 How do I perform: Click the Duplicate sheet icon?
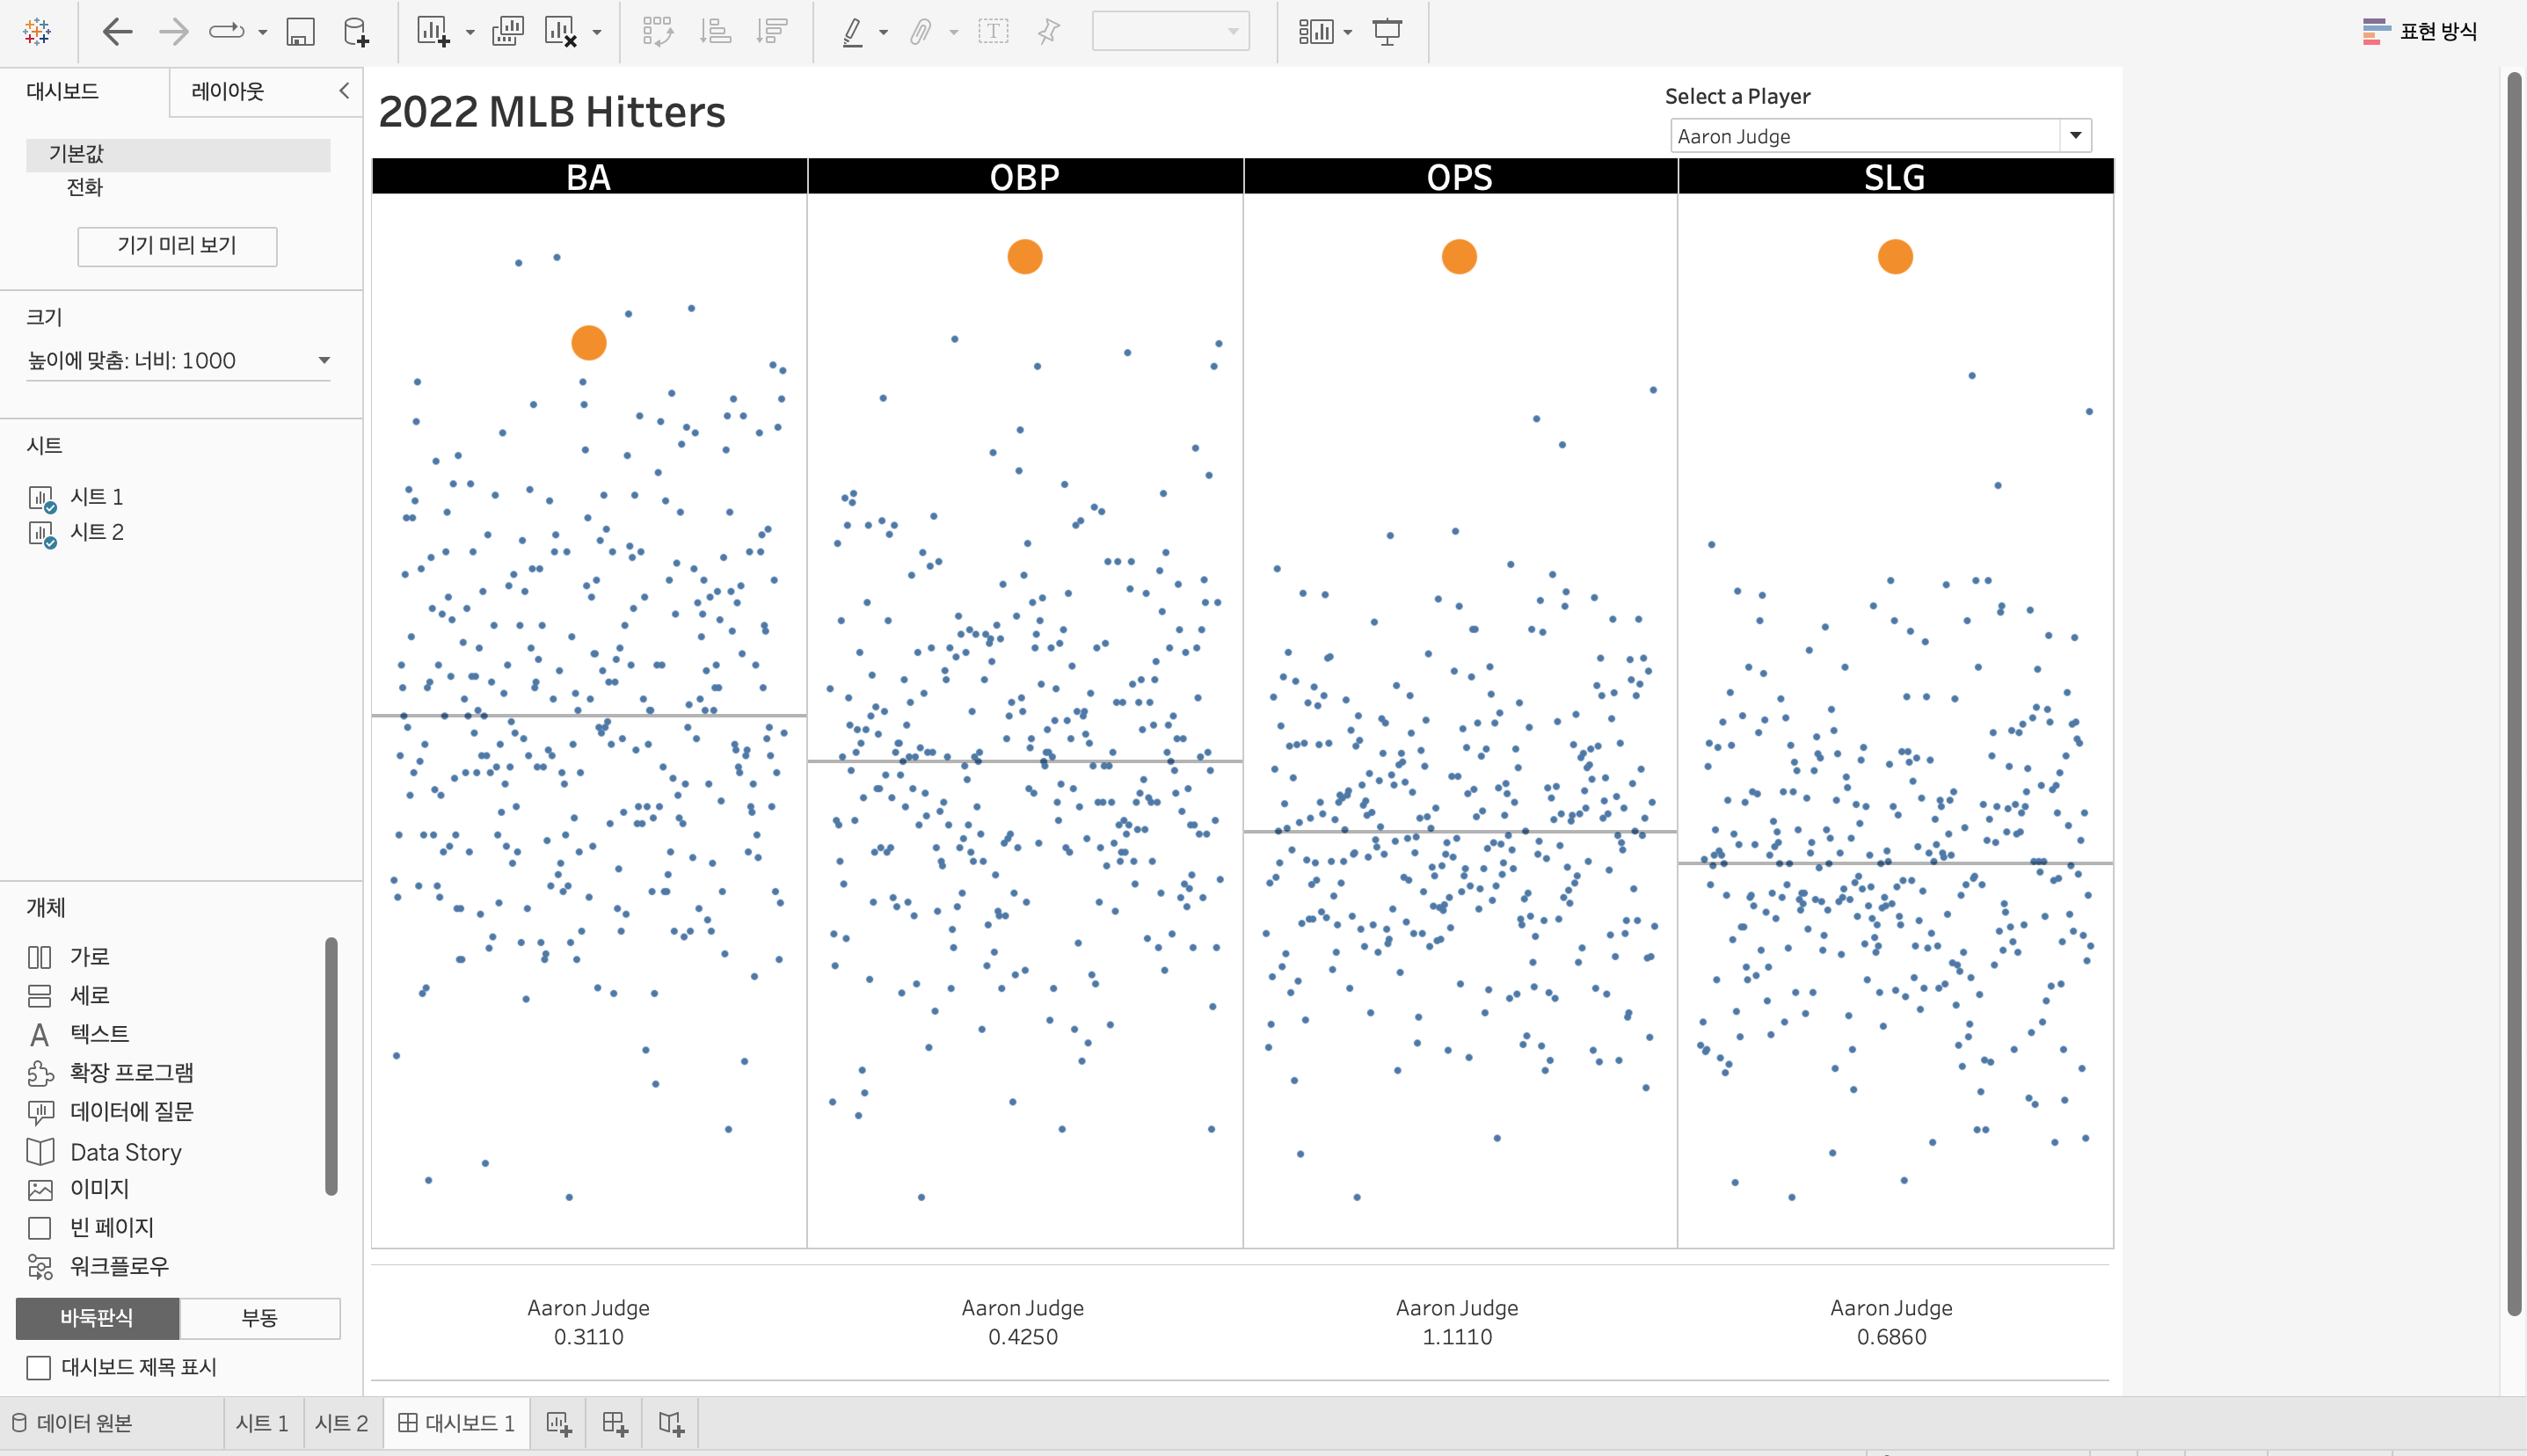(508, 32)
